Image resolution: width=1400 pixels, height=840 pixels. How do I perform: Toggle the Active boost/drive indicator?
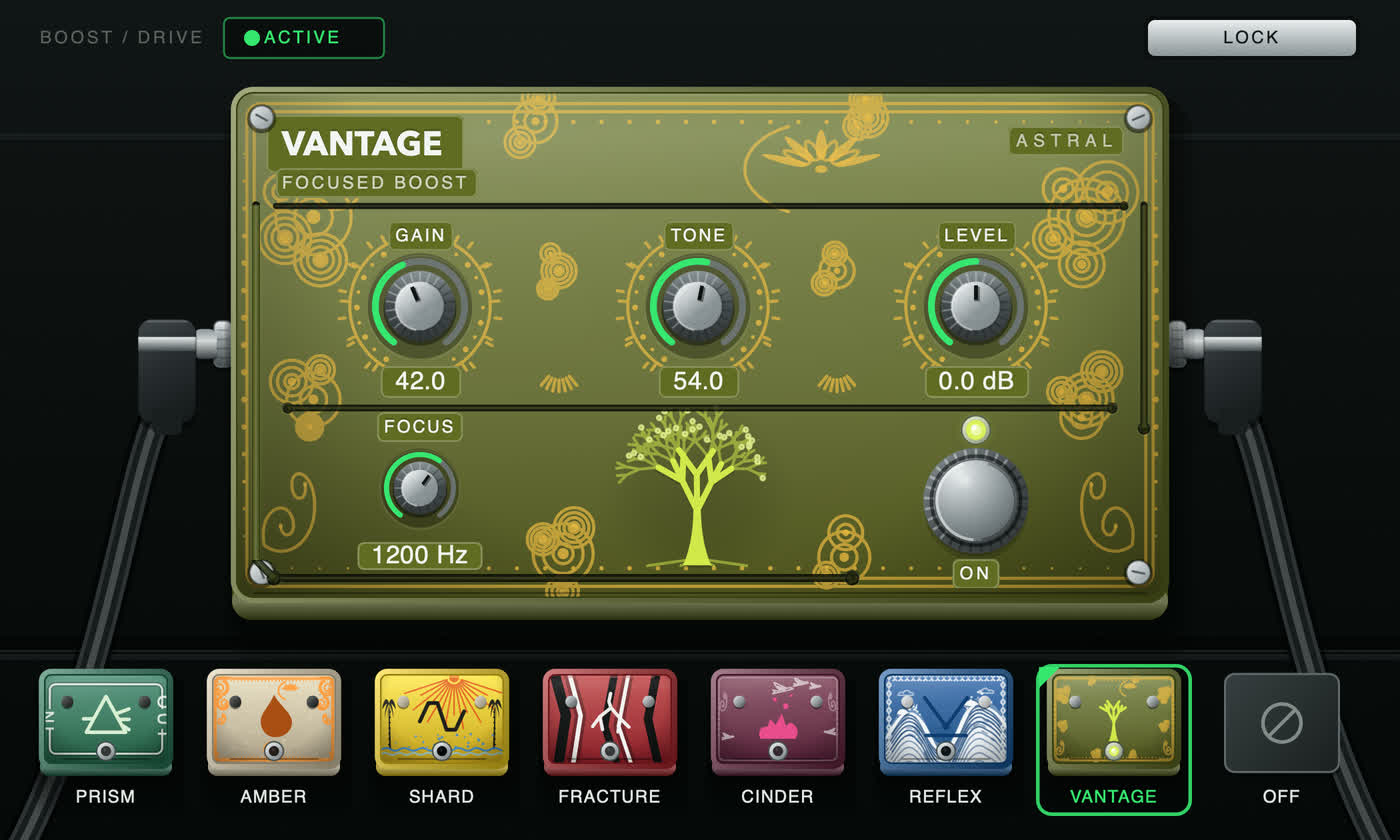[x=304, y=38]
